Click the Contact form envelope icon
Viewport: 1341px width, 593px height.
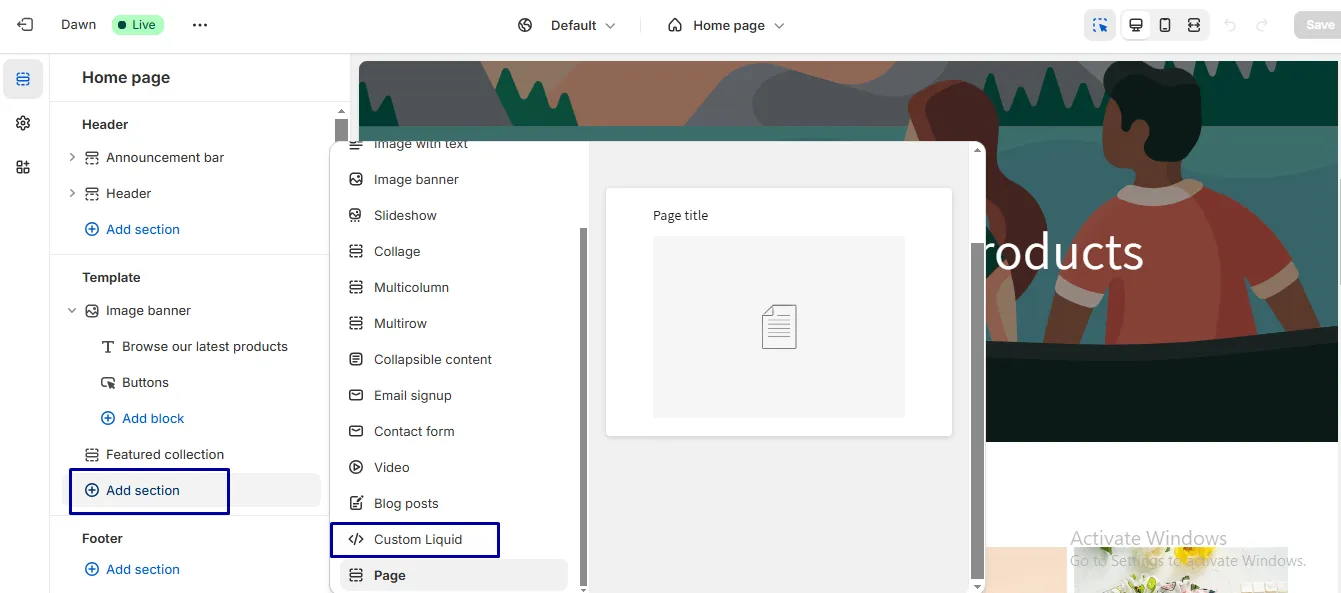tap(355, 431)
